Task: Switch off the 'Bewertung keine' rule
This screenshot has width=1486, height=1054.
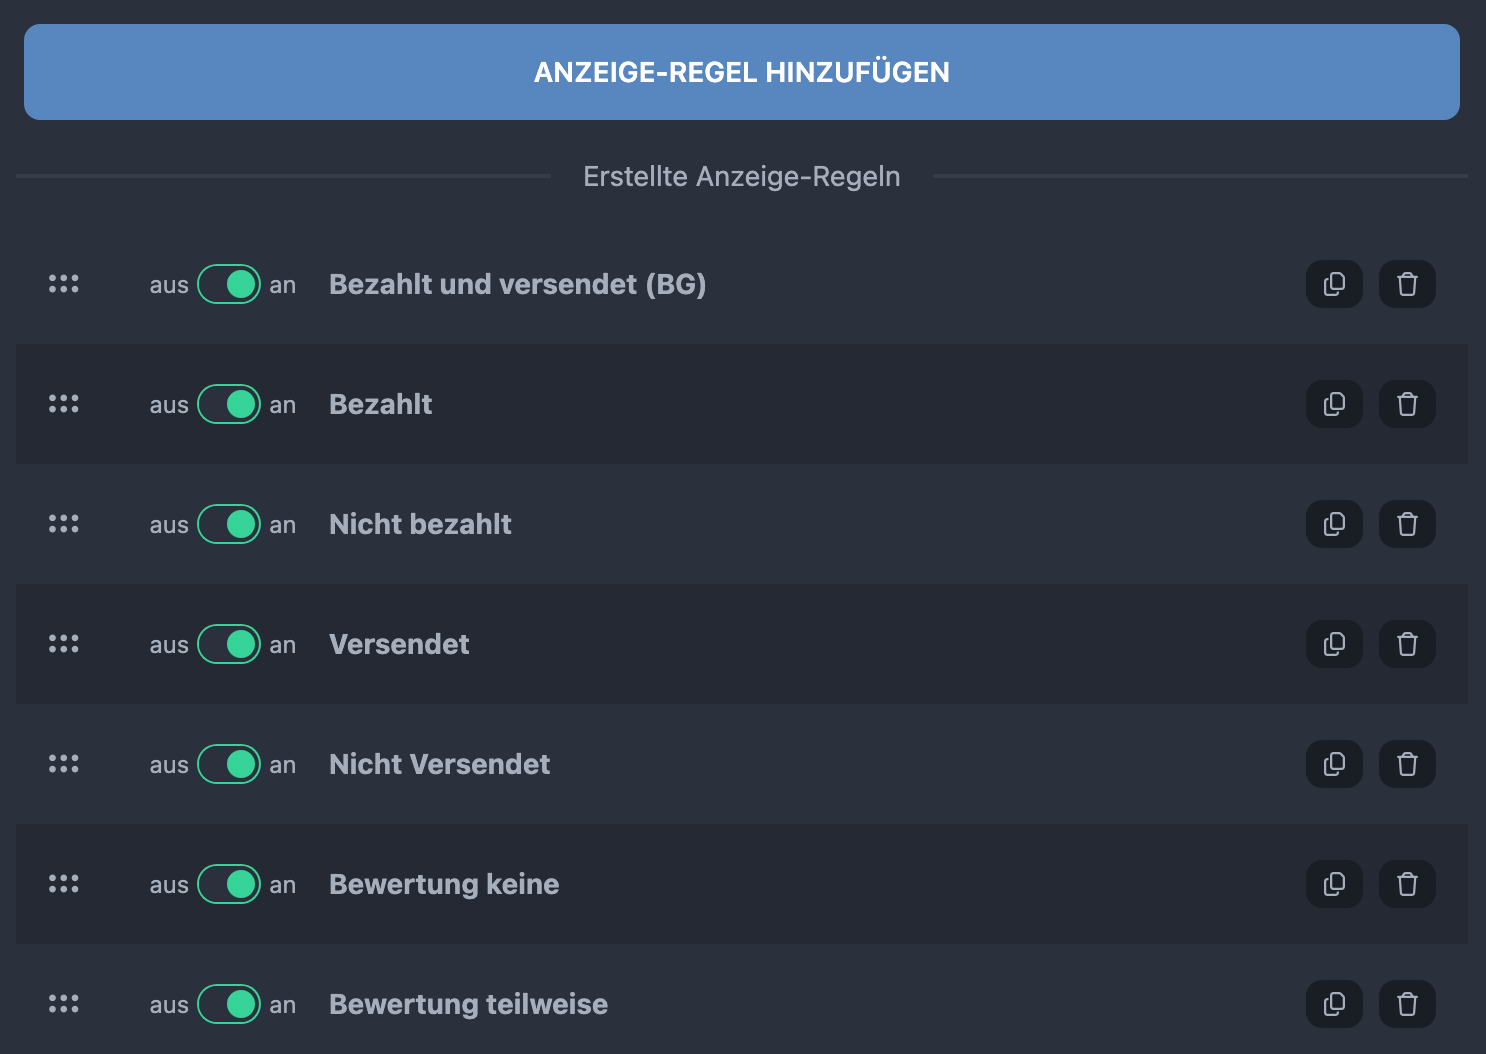Action: click(x=229, y=884)
